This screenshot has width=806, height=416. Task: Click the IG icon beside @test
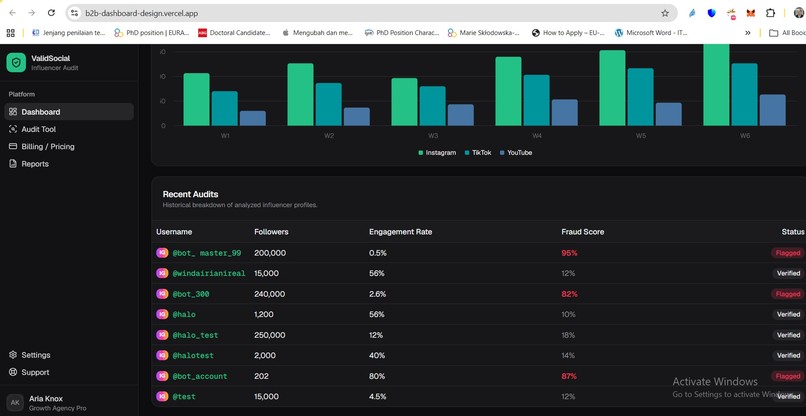pyautogui.click(x=162, y=396)
